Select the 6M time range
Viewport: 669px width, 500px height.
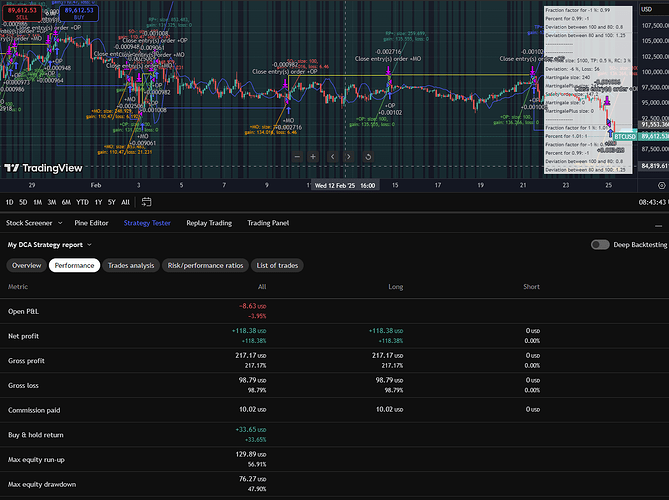66,202
